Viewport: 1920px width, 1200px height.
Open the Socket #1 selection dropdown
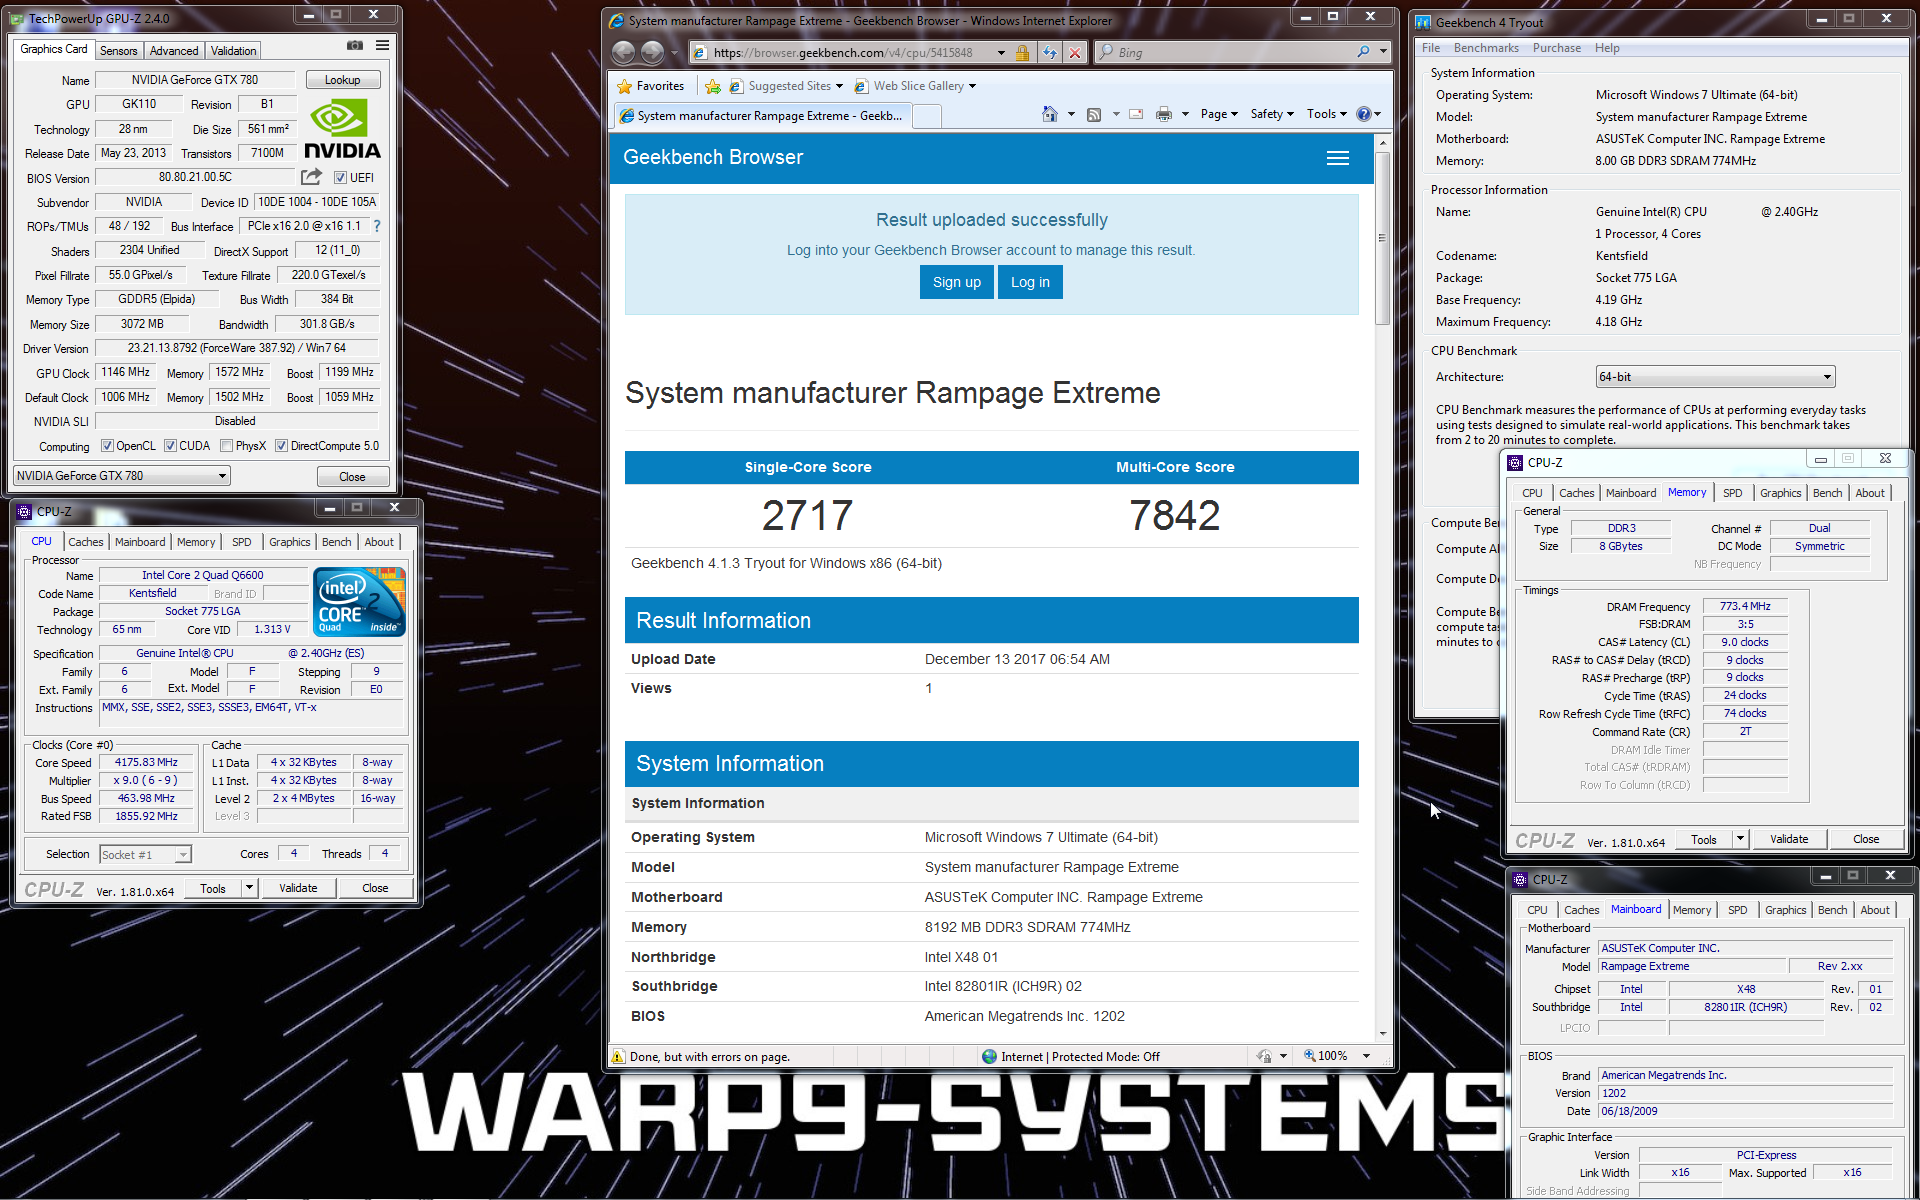point(145,854)
